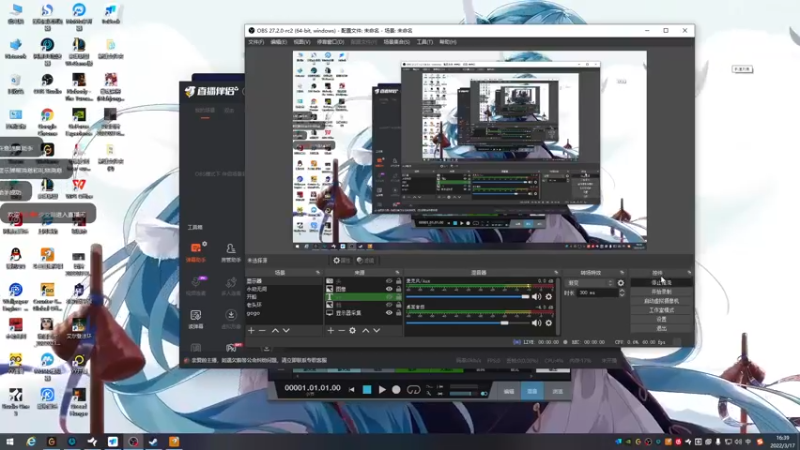Open 帮助(H) menu in OBS
Image resolution: width=800 pixels, height=450 pixels.
coord(448,42)
